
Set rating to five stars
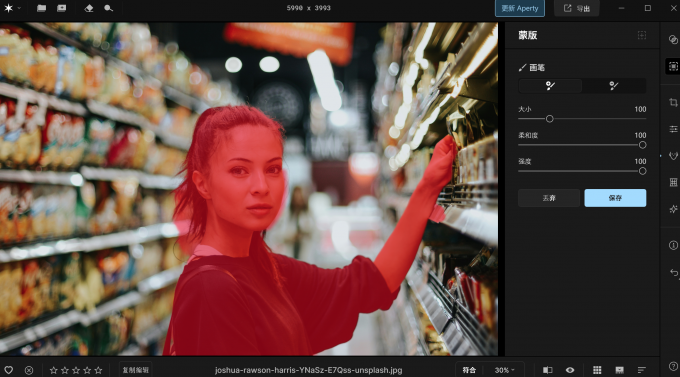pyautogui.click(x=98, y=370)
